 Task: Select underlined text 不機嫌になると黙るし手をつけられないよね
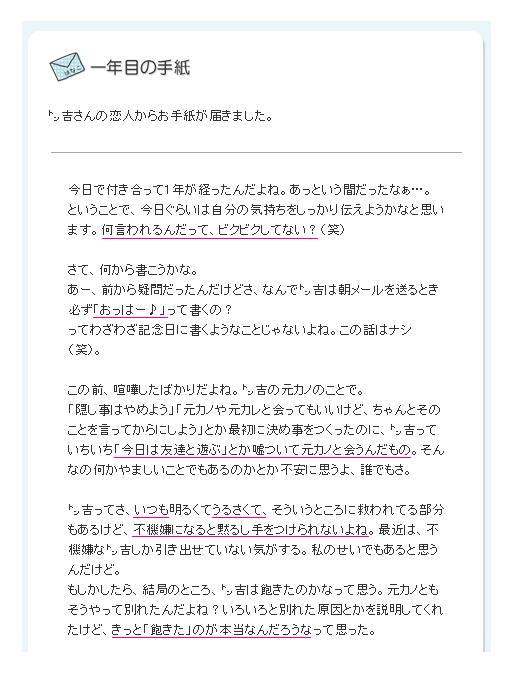pos(251,529)
